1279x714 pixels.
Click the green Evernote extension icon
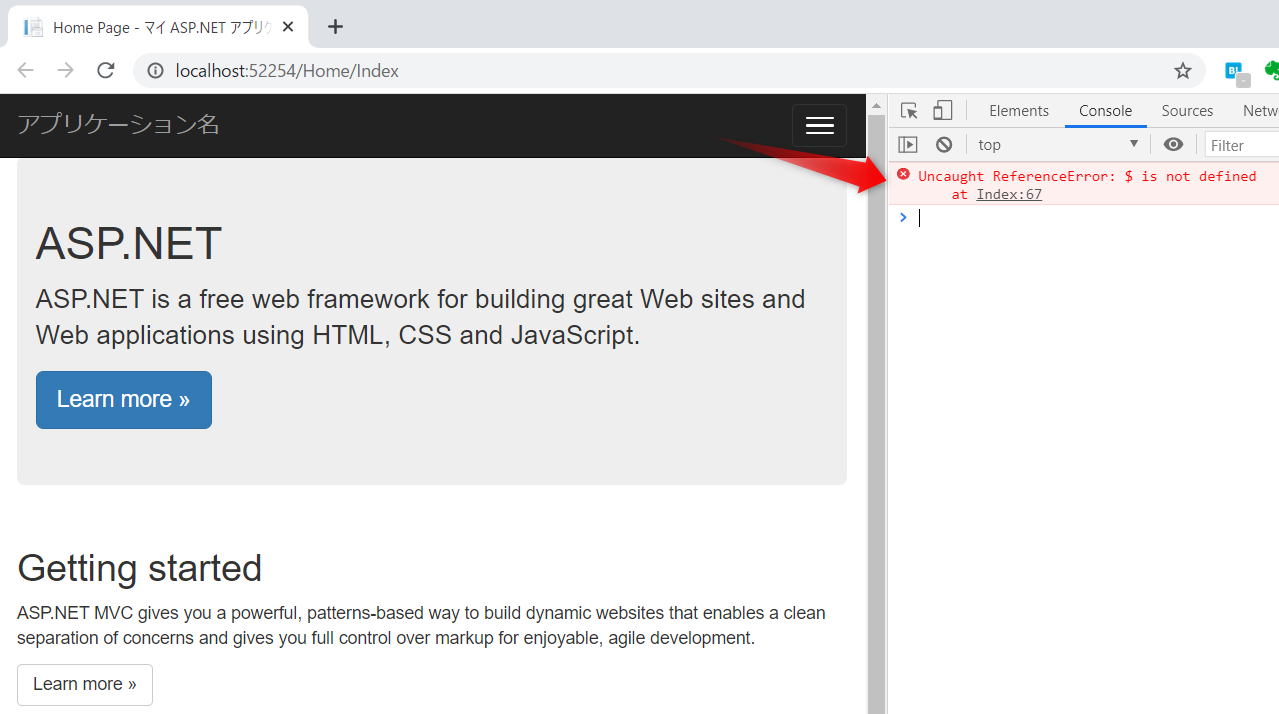coord(1271,71)
